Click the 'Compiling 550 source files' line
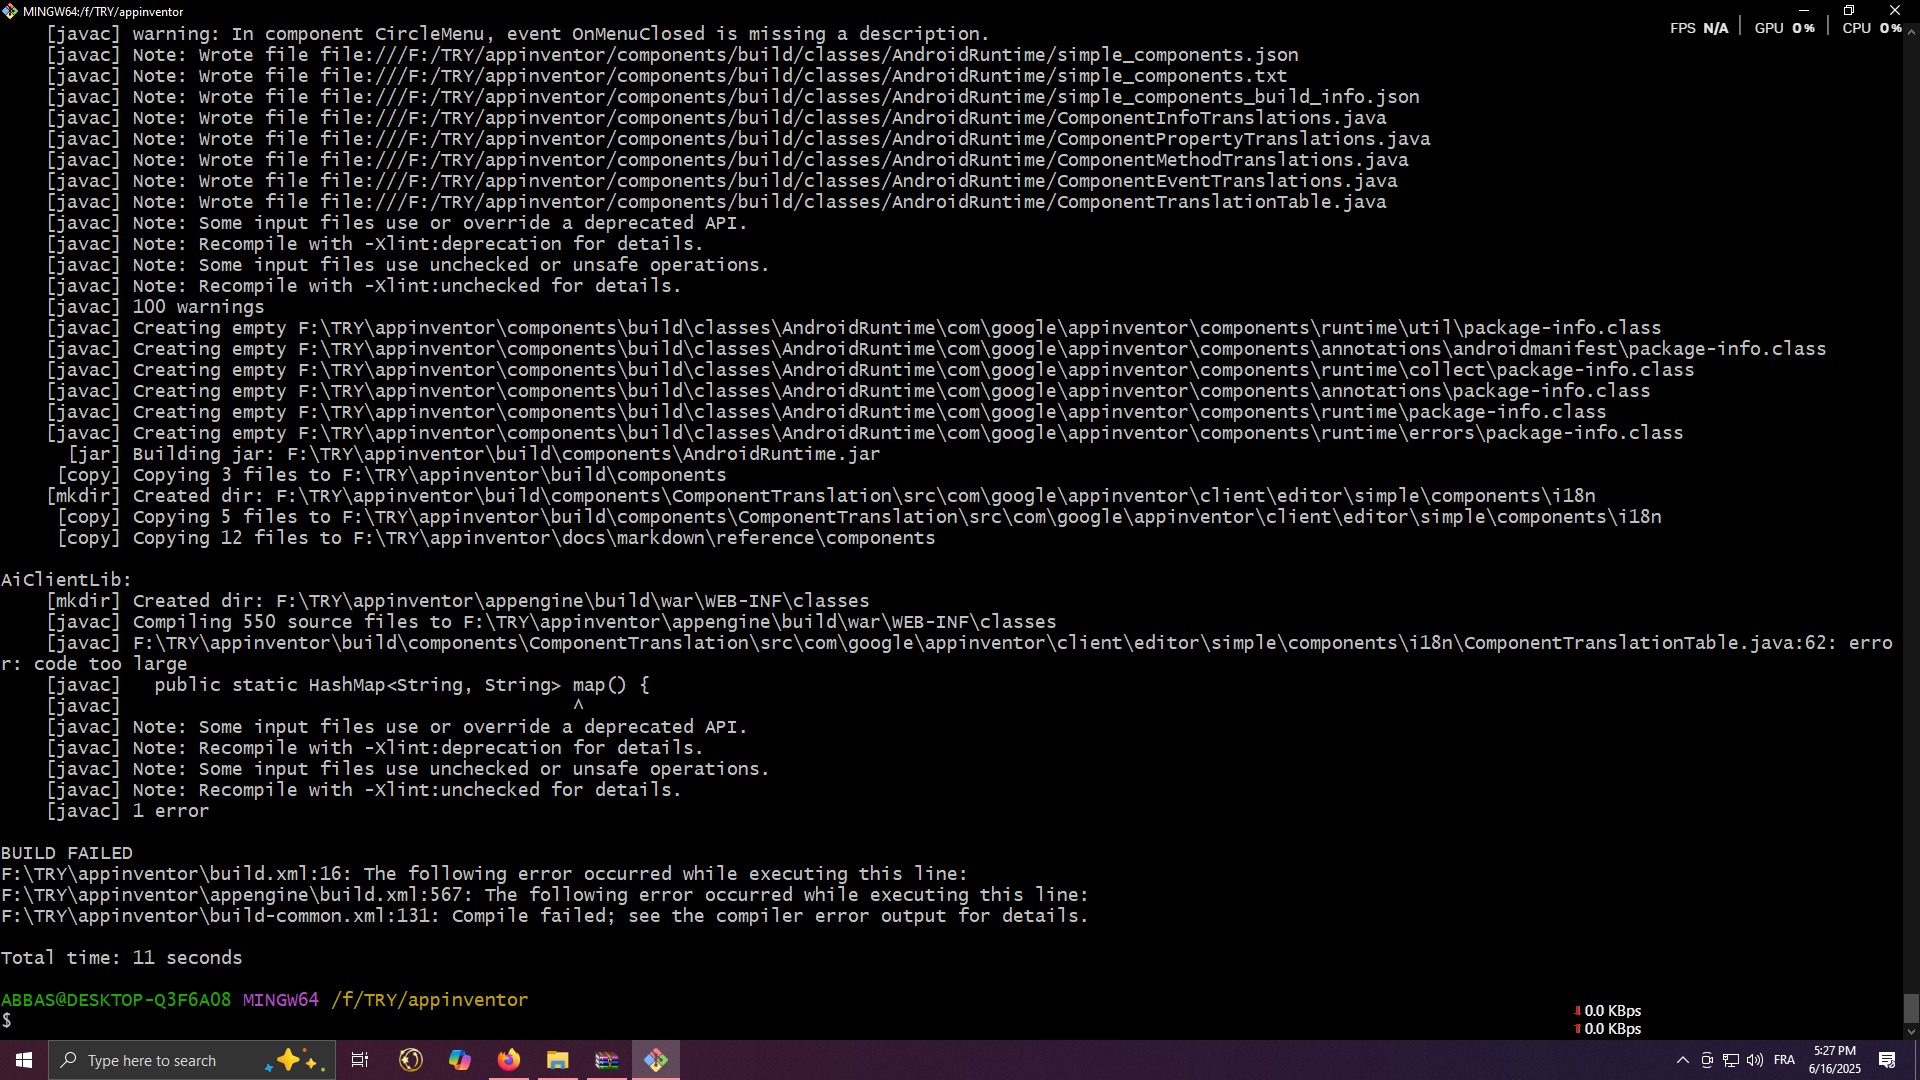Screen dimensions: 1920x1080 pos(551,622)
